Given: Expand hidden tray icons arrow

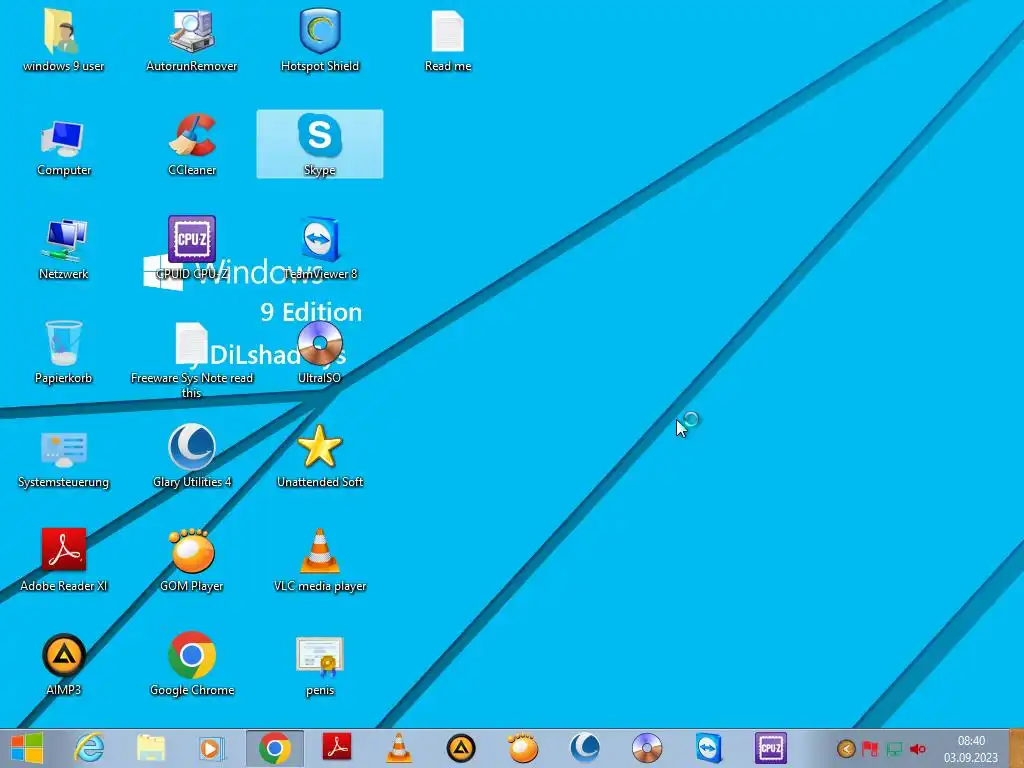Looking at the screenshot, I should click(x=846, y=749).
